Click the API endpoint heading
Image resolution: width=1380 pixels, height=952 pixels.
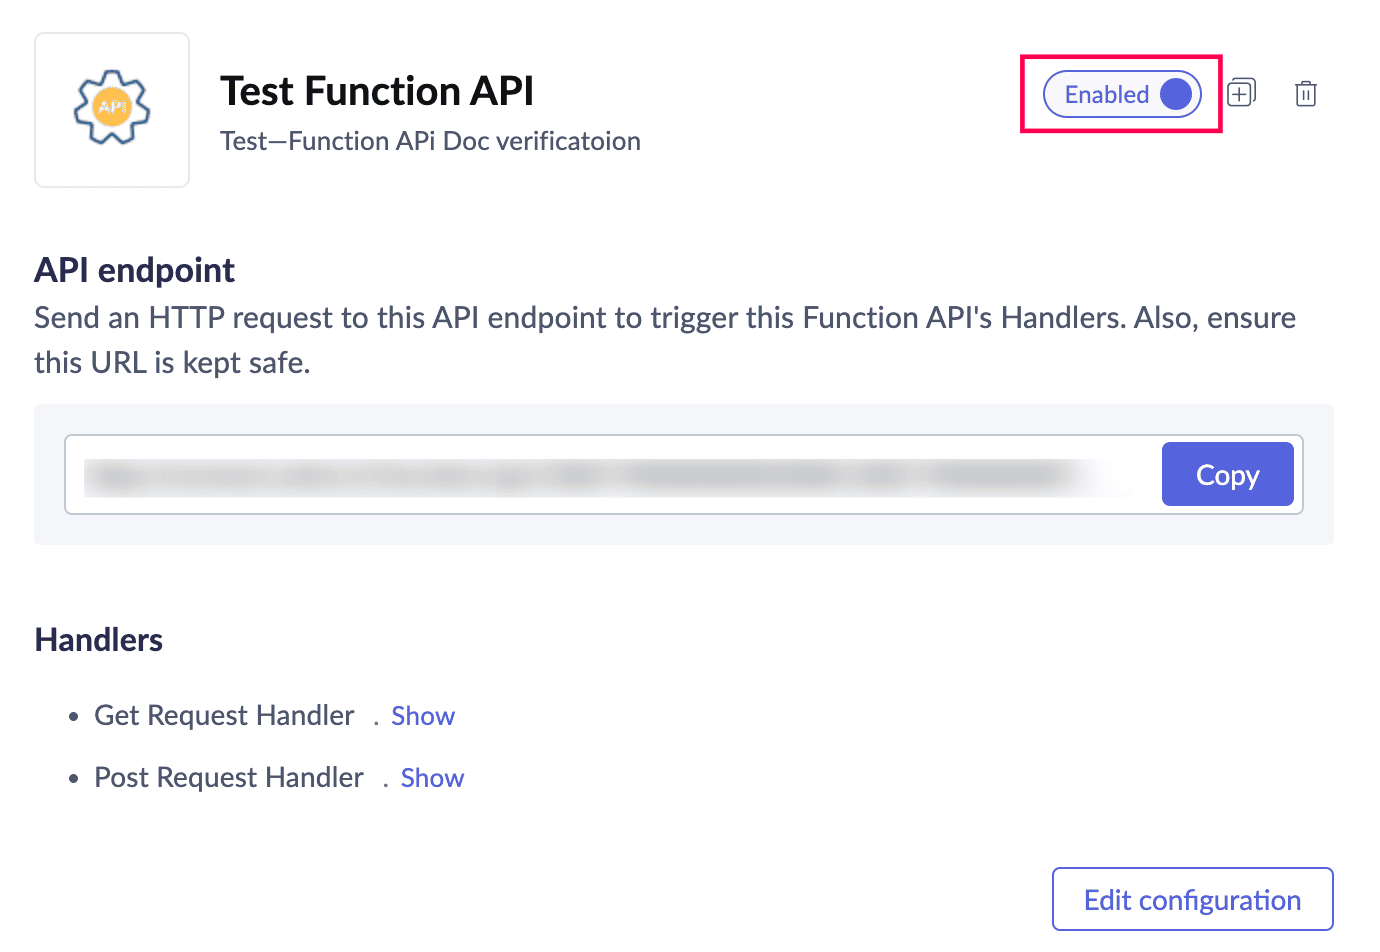134,270
